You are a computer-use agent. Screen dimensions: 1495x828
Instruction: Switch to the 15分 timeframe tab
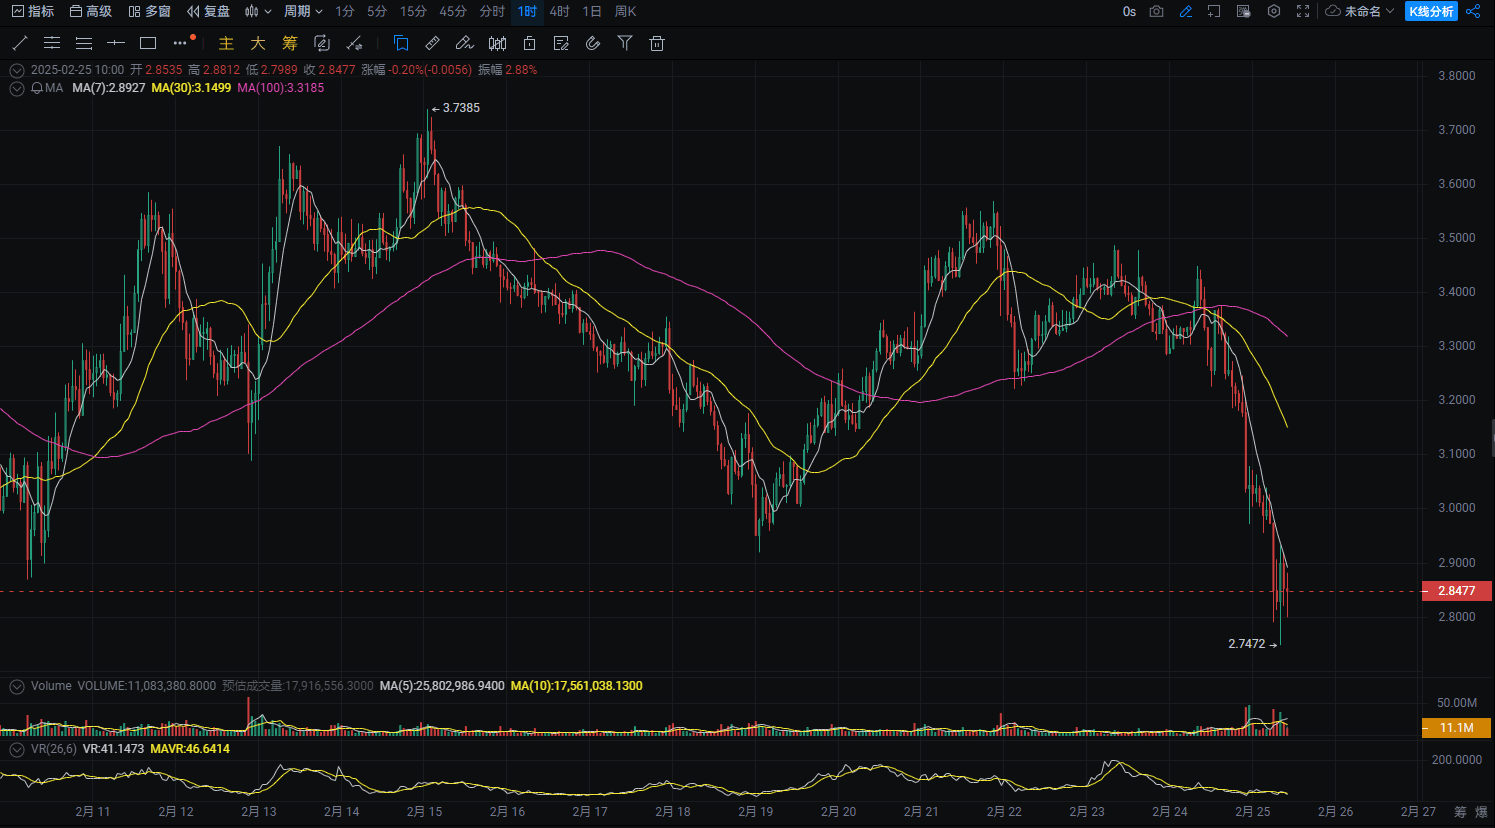click(413, 11)
